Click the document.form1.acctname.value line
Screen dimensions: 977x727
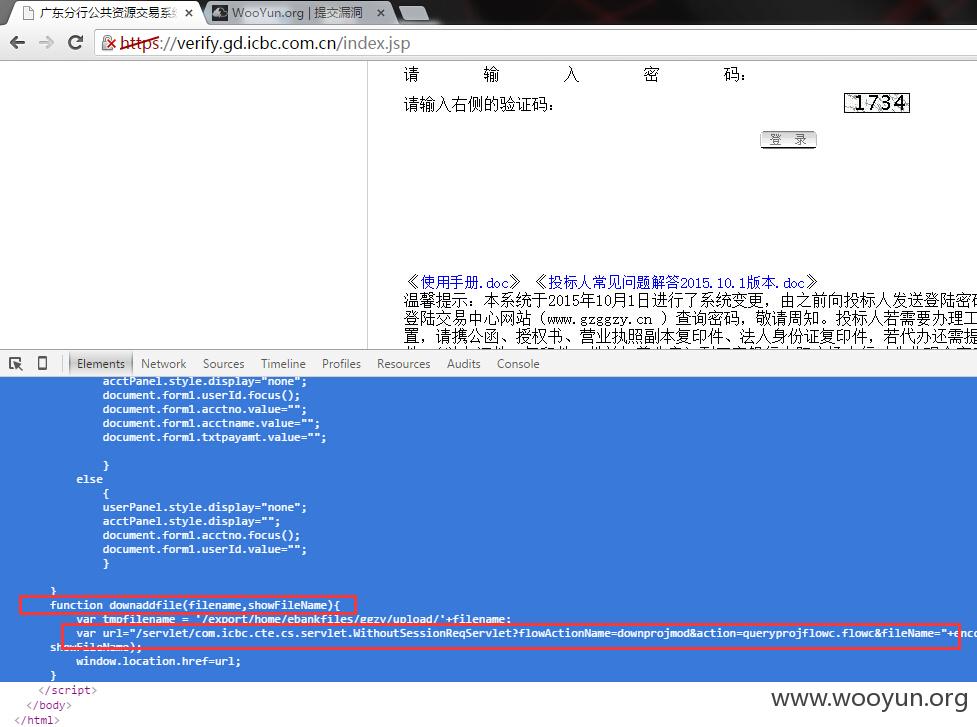click(x=211, y=423)
